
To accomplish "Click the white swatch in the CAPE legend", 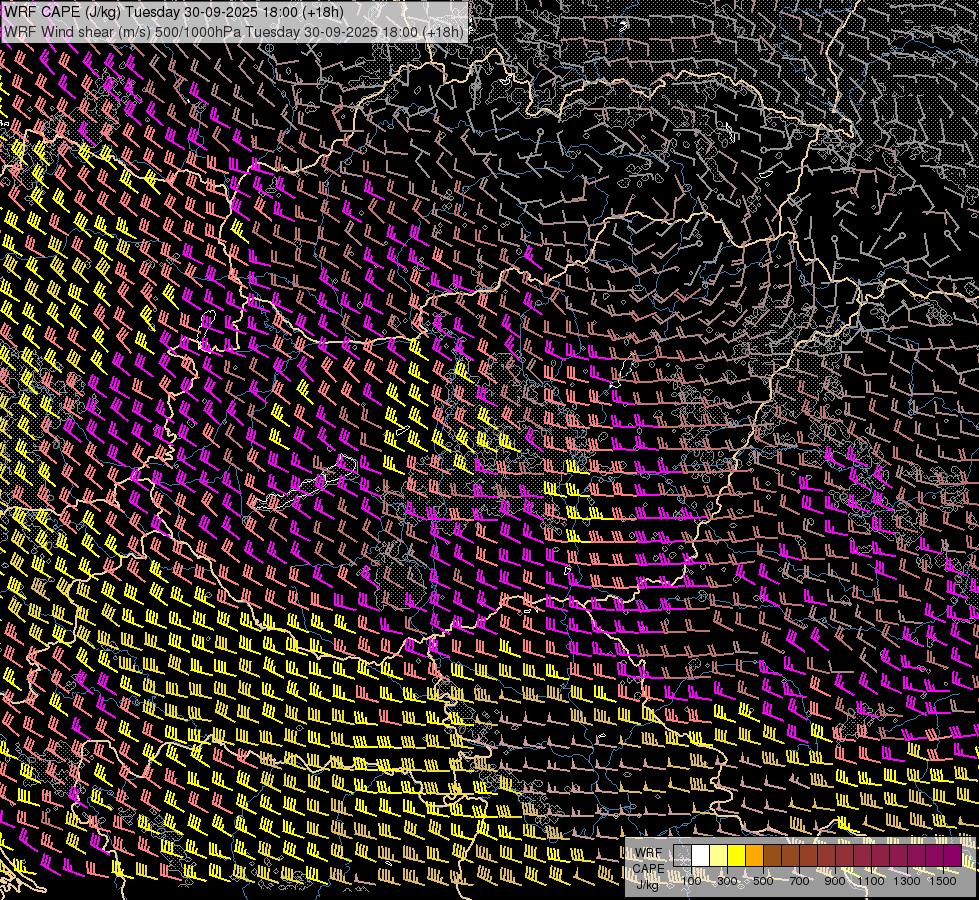I will pos(701,856).
